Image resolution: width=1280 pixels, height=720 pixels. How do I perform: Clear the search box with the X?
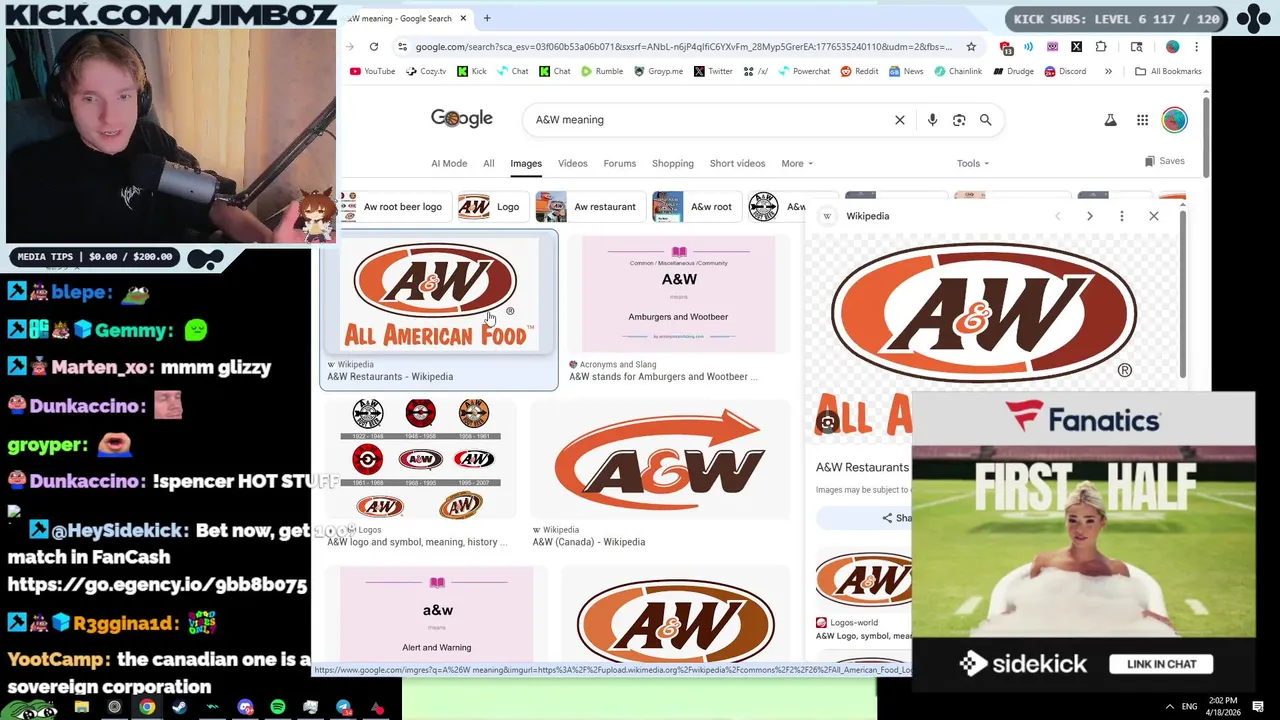(x=899, y=120)
